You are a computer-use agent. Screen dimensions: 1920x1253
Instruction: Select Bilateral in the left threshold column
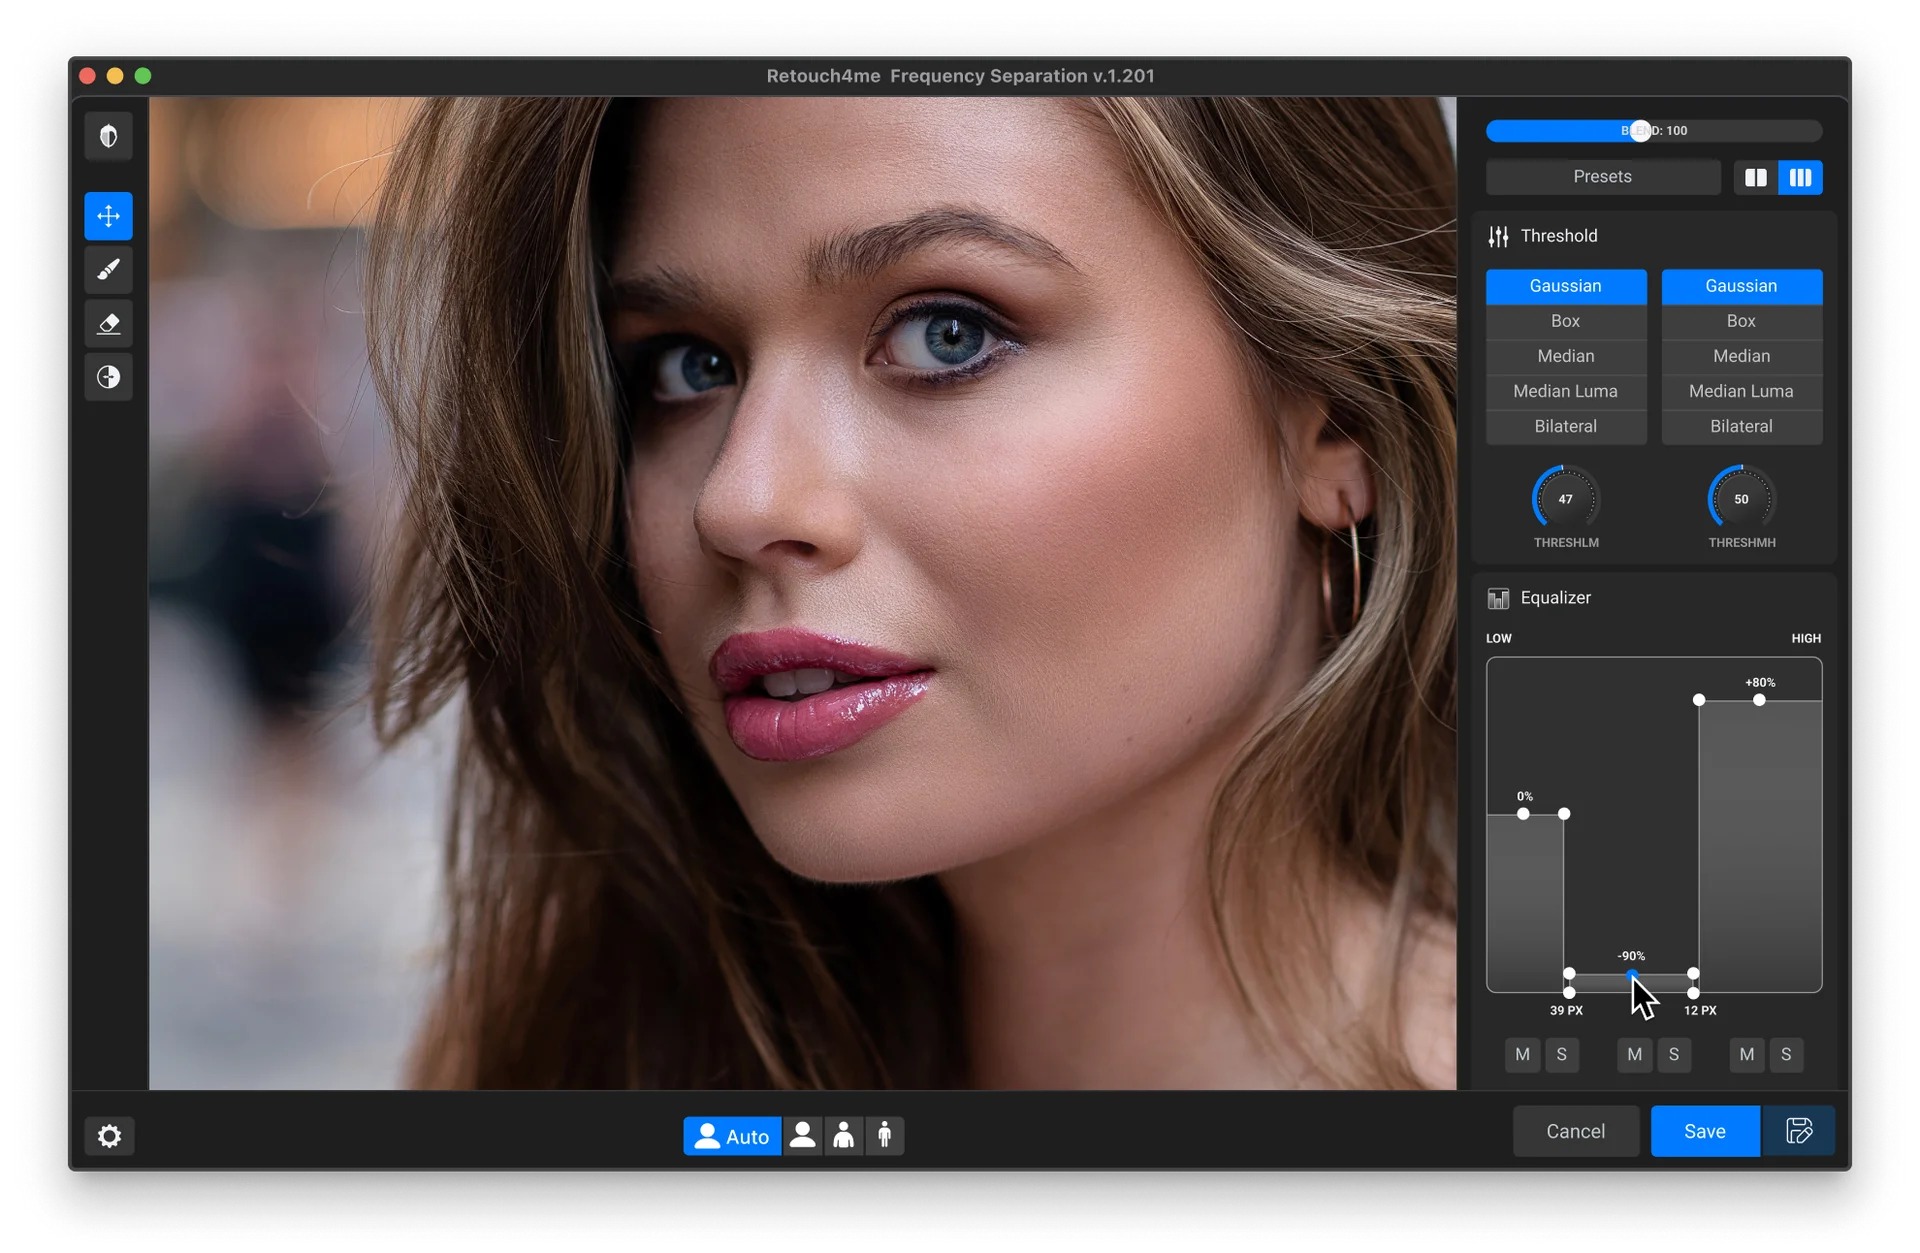[x=1565, y=426]
